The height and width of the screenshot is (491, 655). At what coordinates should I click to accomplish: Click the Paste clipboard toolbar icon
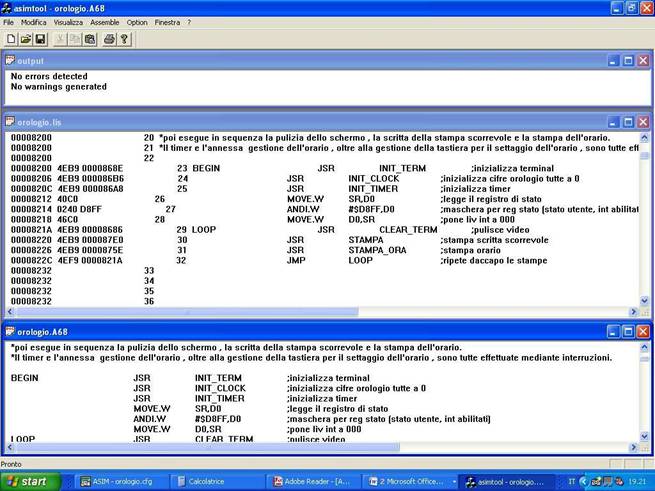(x=91, y=39)
